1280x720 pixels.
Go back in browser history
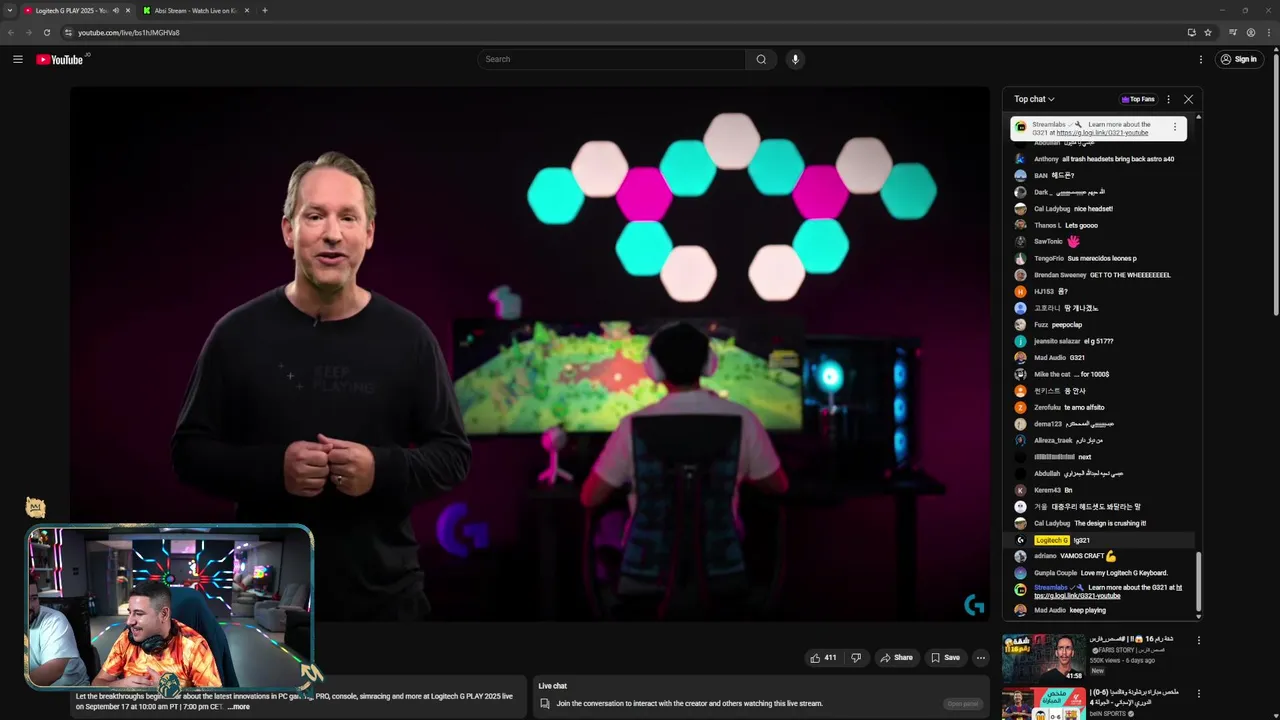tap(11, 32)
